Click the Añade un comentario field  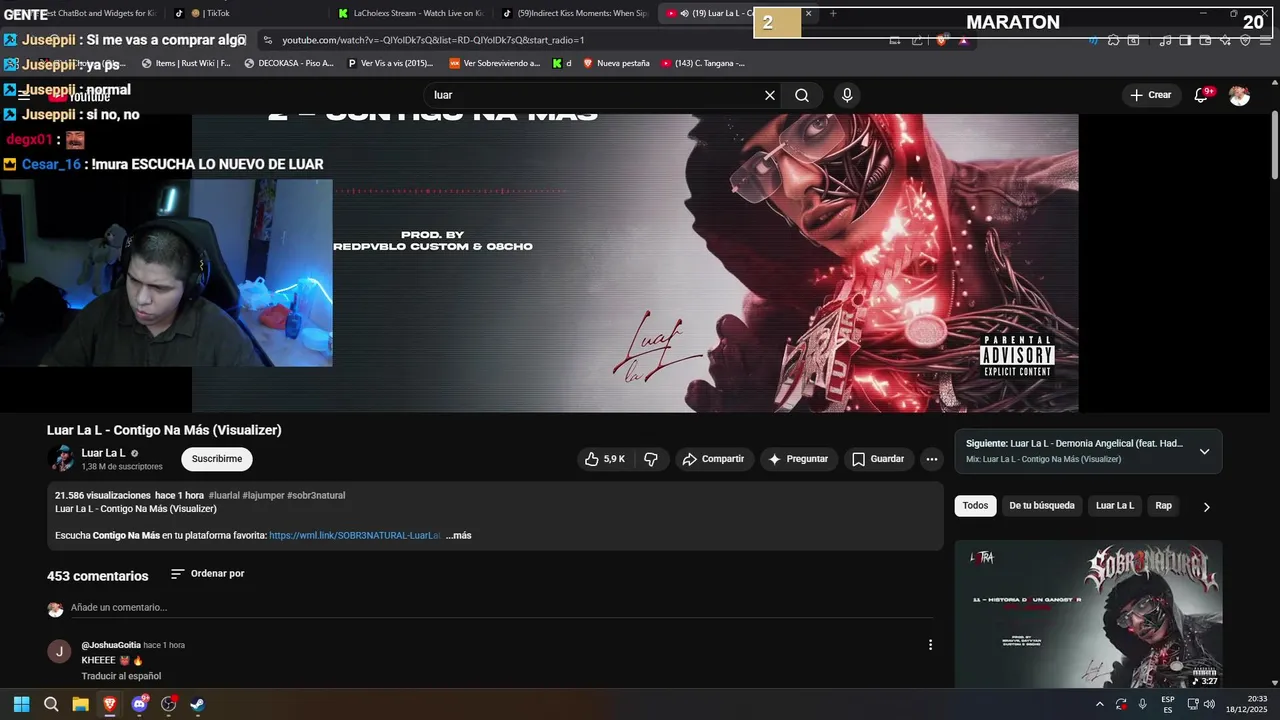500,608
